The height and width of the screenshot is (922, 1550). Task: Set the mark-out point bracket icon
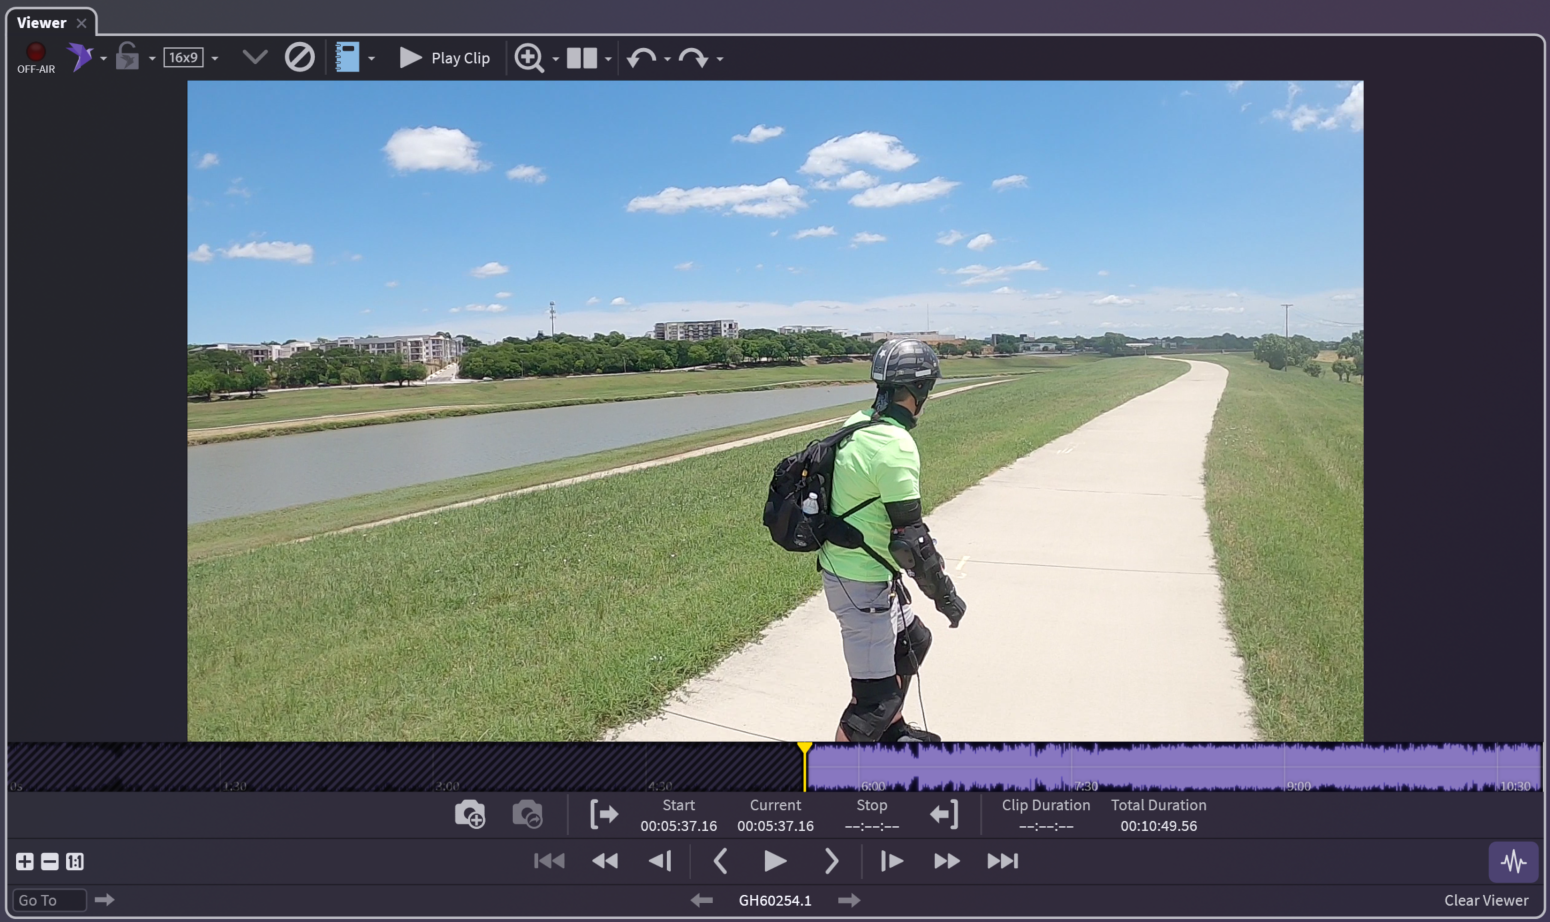944,814
